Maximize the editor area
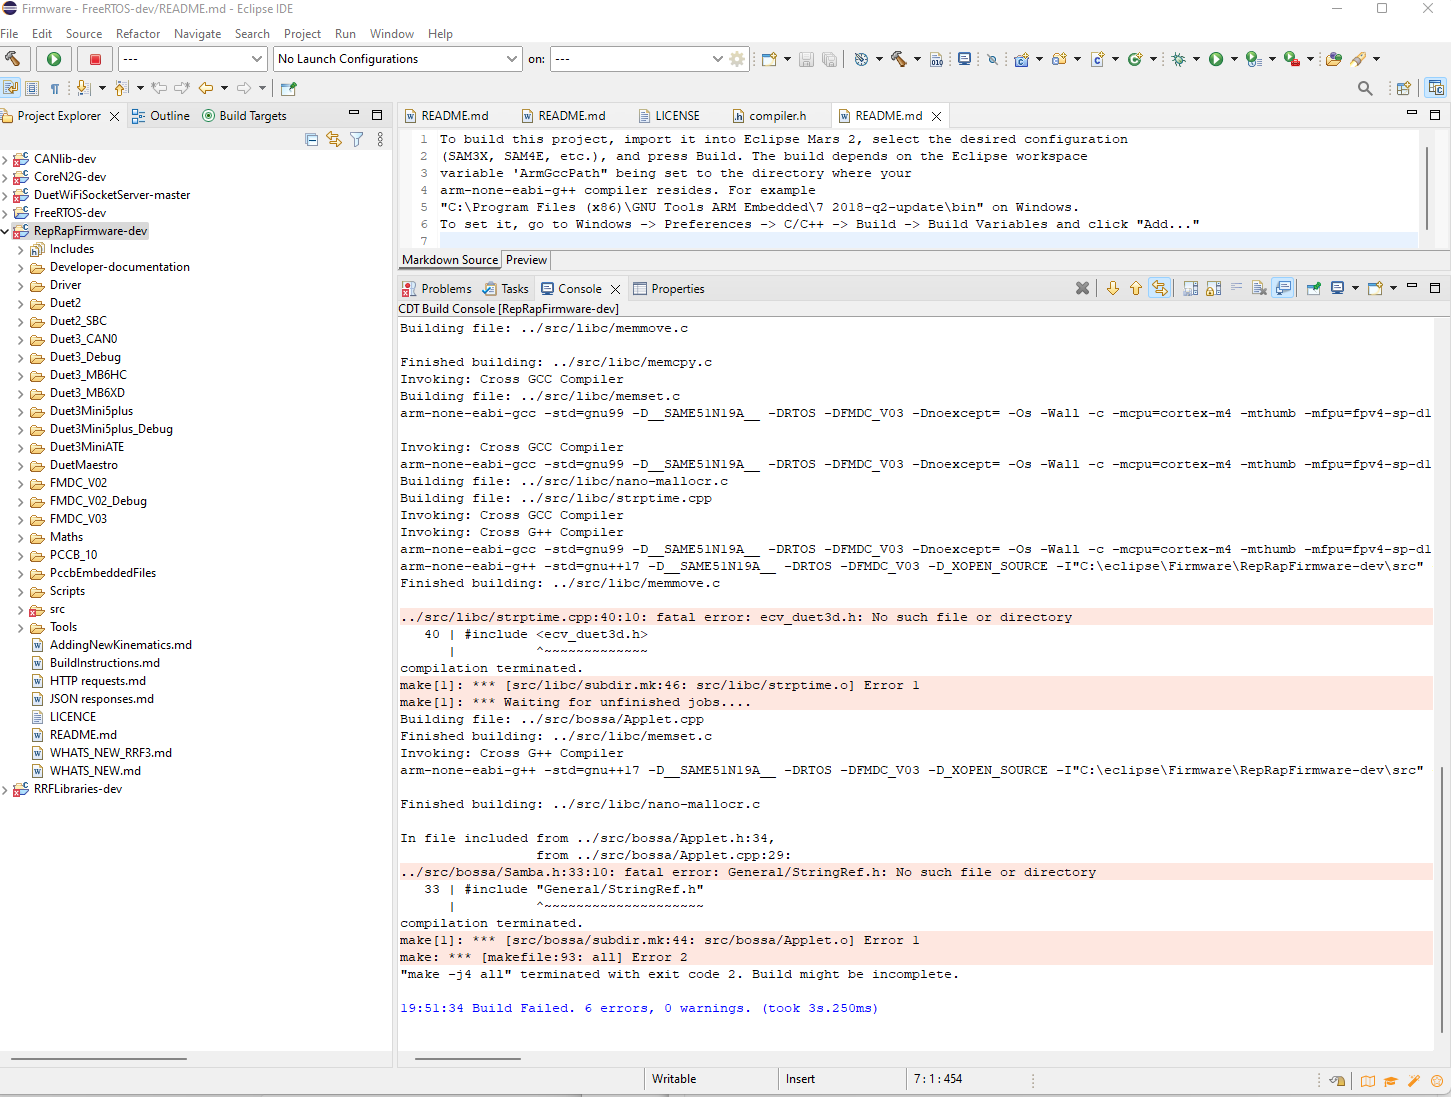The width and height of the screenshot is (1451, 1097). click(1434, 114)
